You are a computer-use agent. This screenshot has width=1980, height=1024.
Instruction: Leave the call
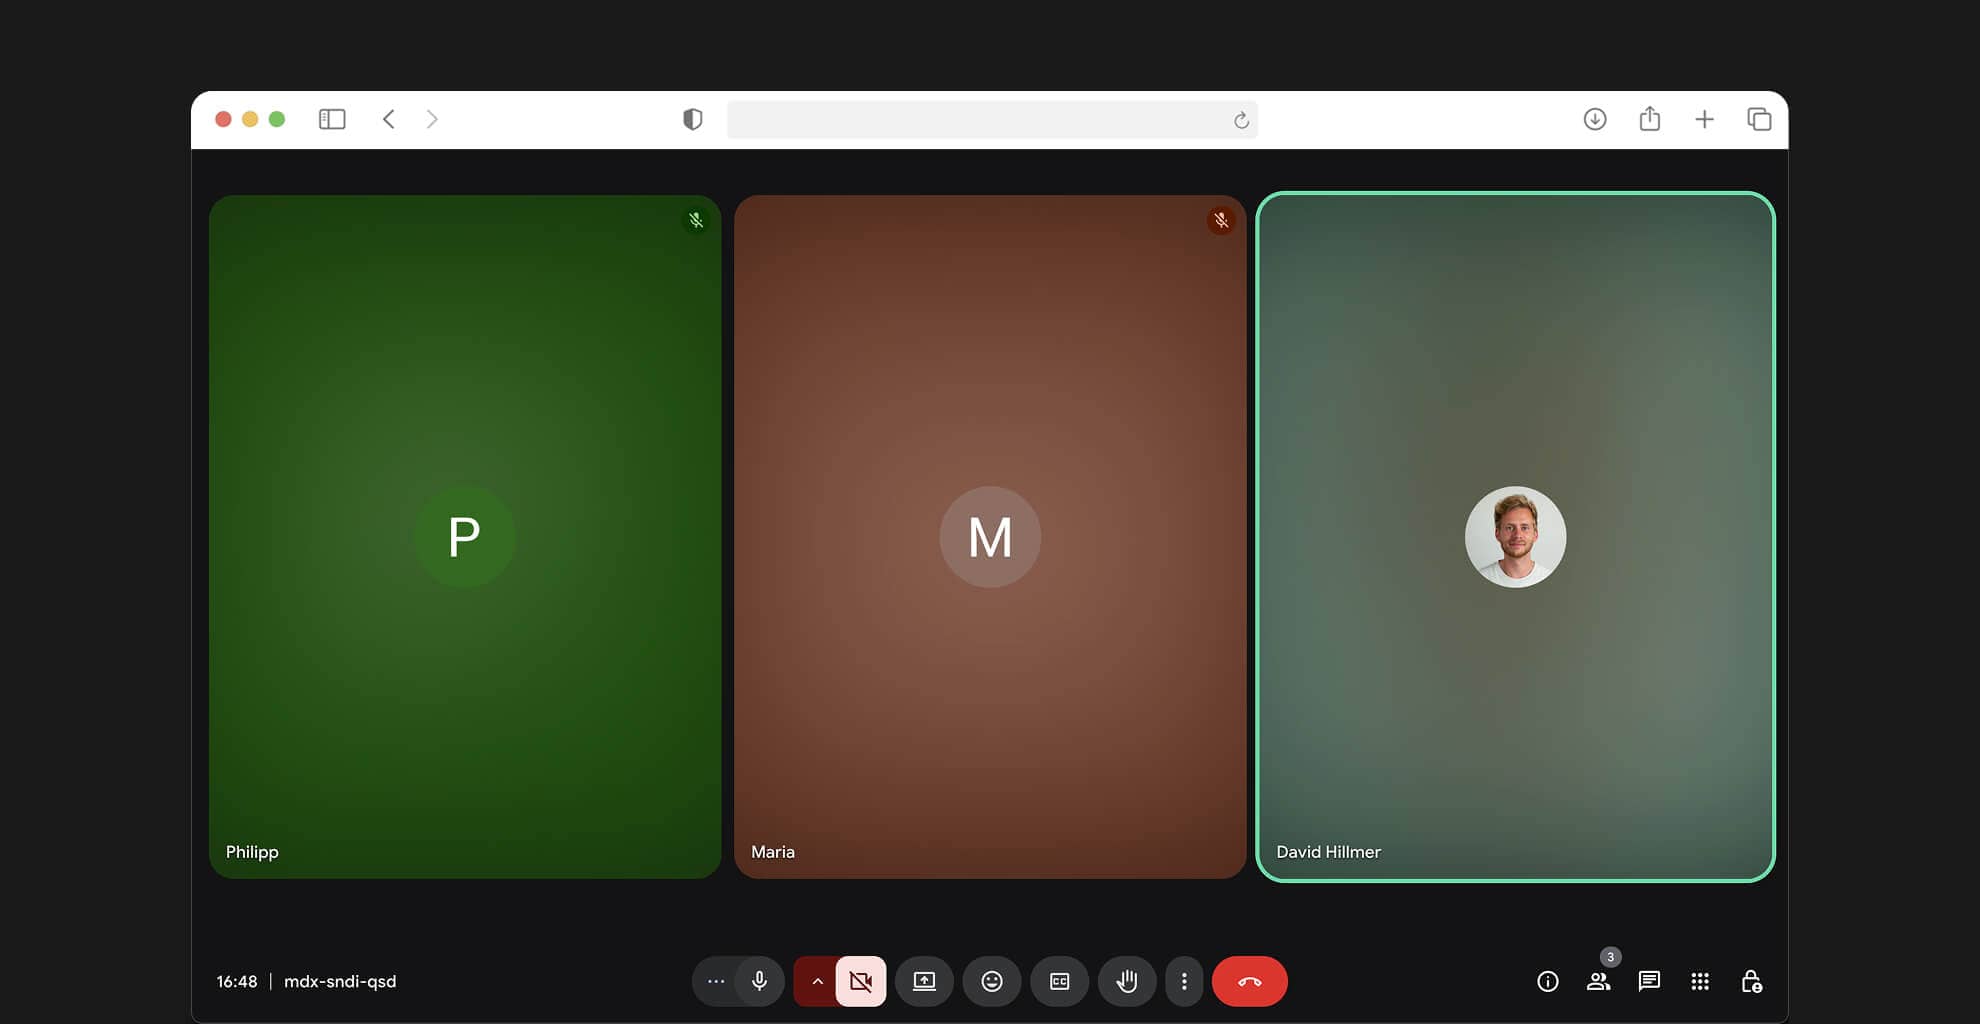pos(1250,981)
